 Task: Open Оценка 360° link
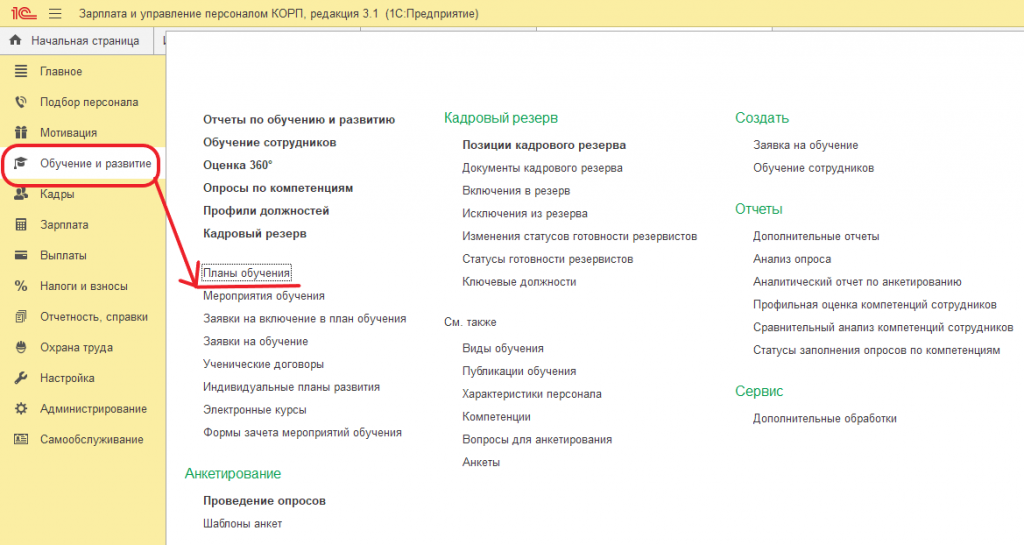(x=238, y=165)
